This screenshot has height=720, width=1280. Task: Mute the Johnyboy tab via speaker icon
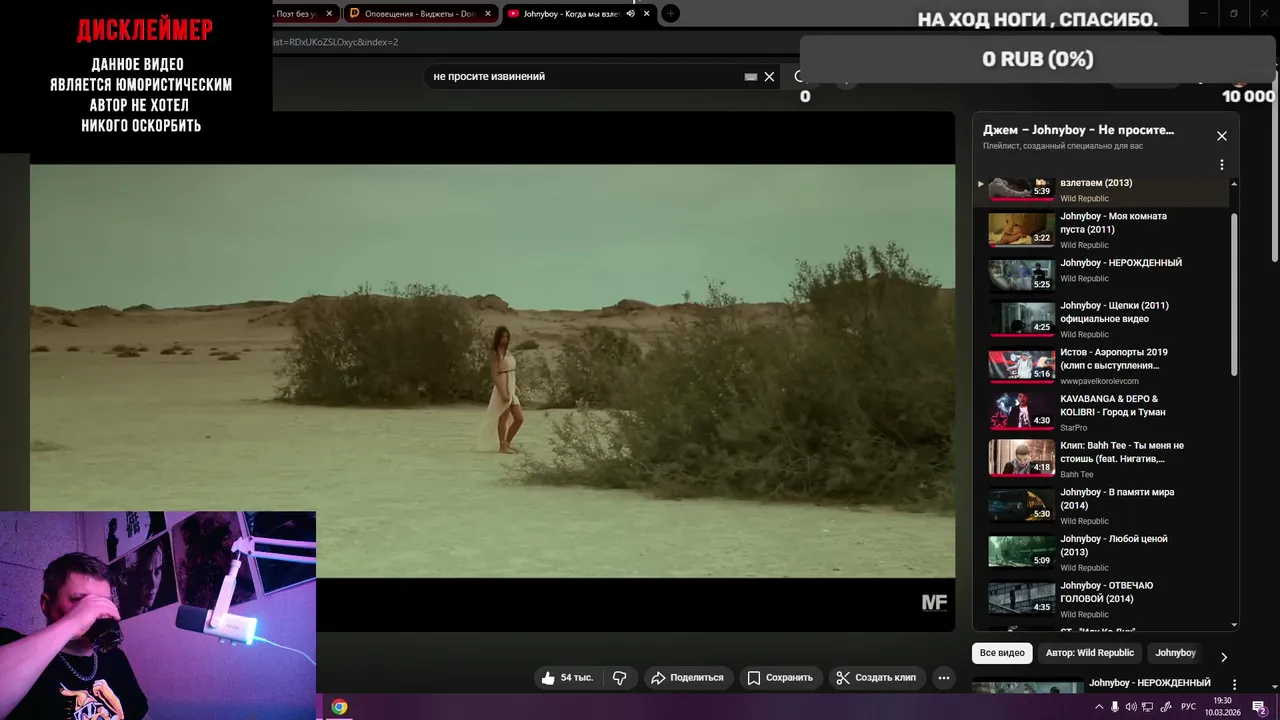630,13
